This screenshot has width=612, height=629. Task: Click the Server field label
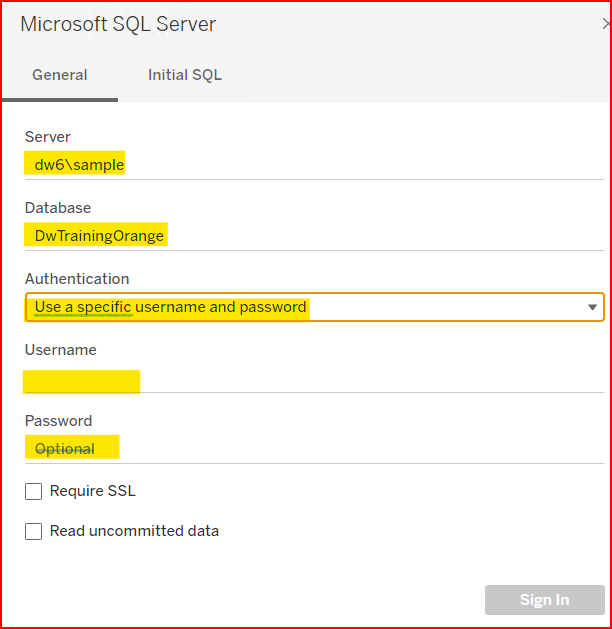[48, 137]
